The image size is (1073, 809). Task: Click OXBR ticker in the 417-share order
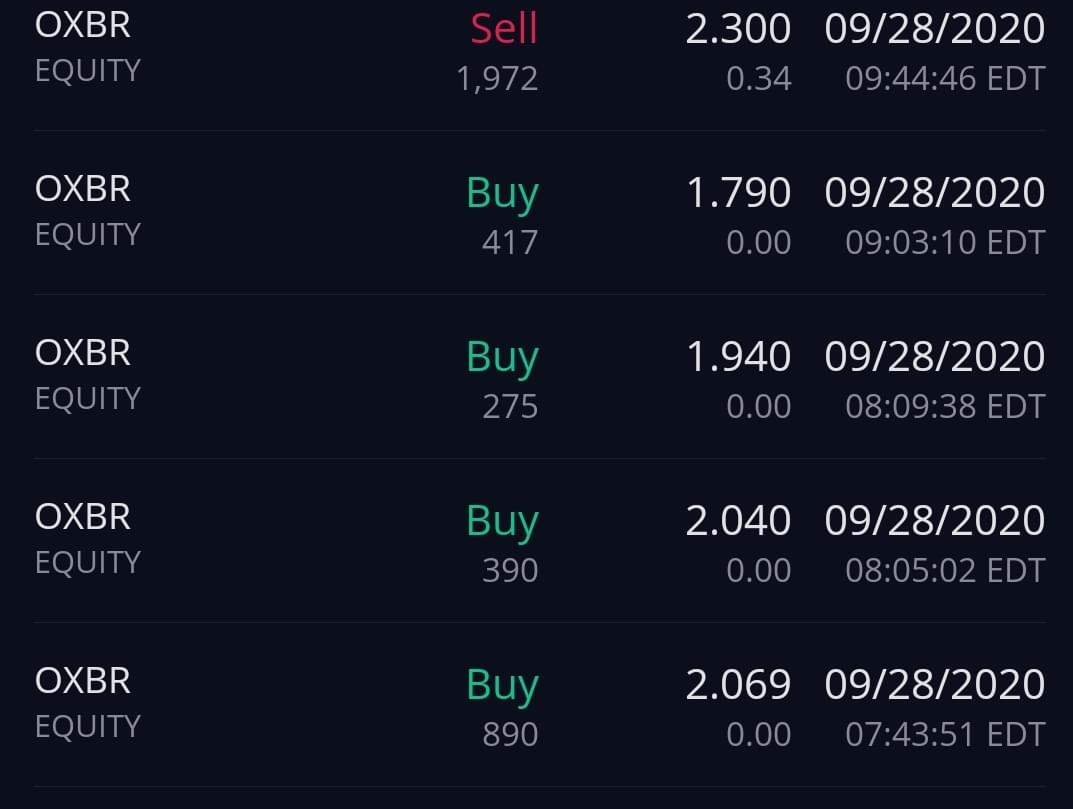pos(83,189)
